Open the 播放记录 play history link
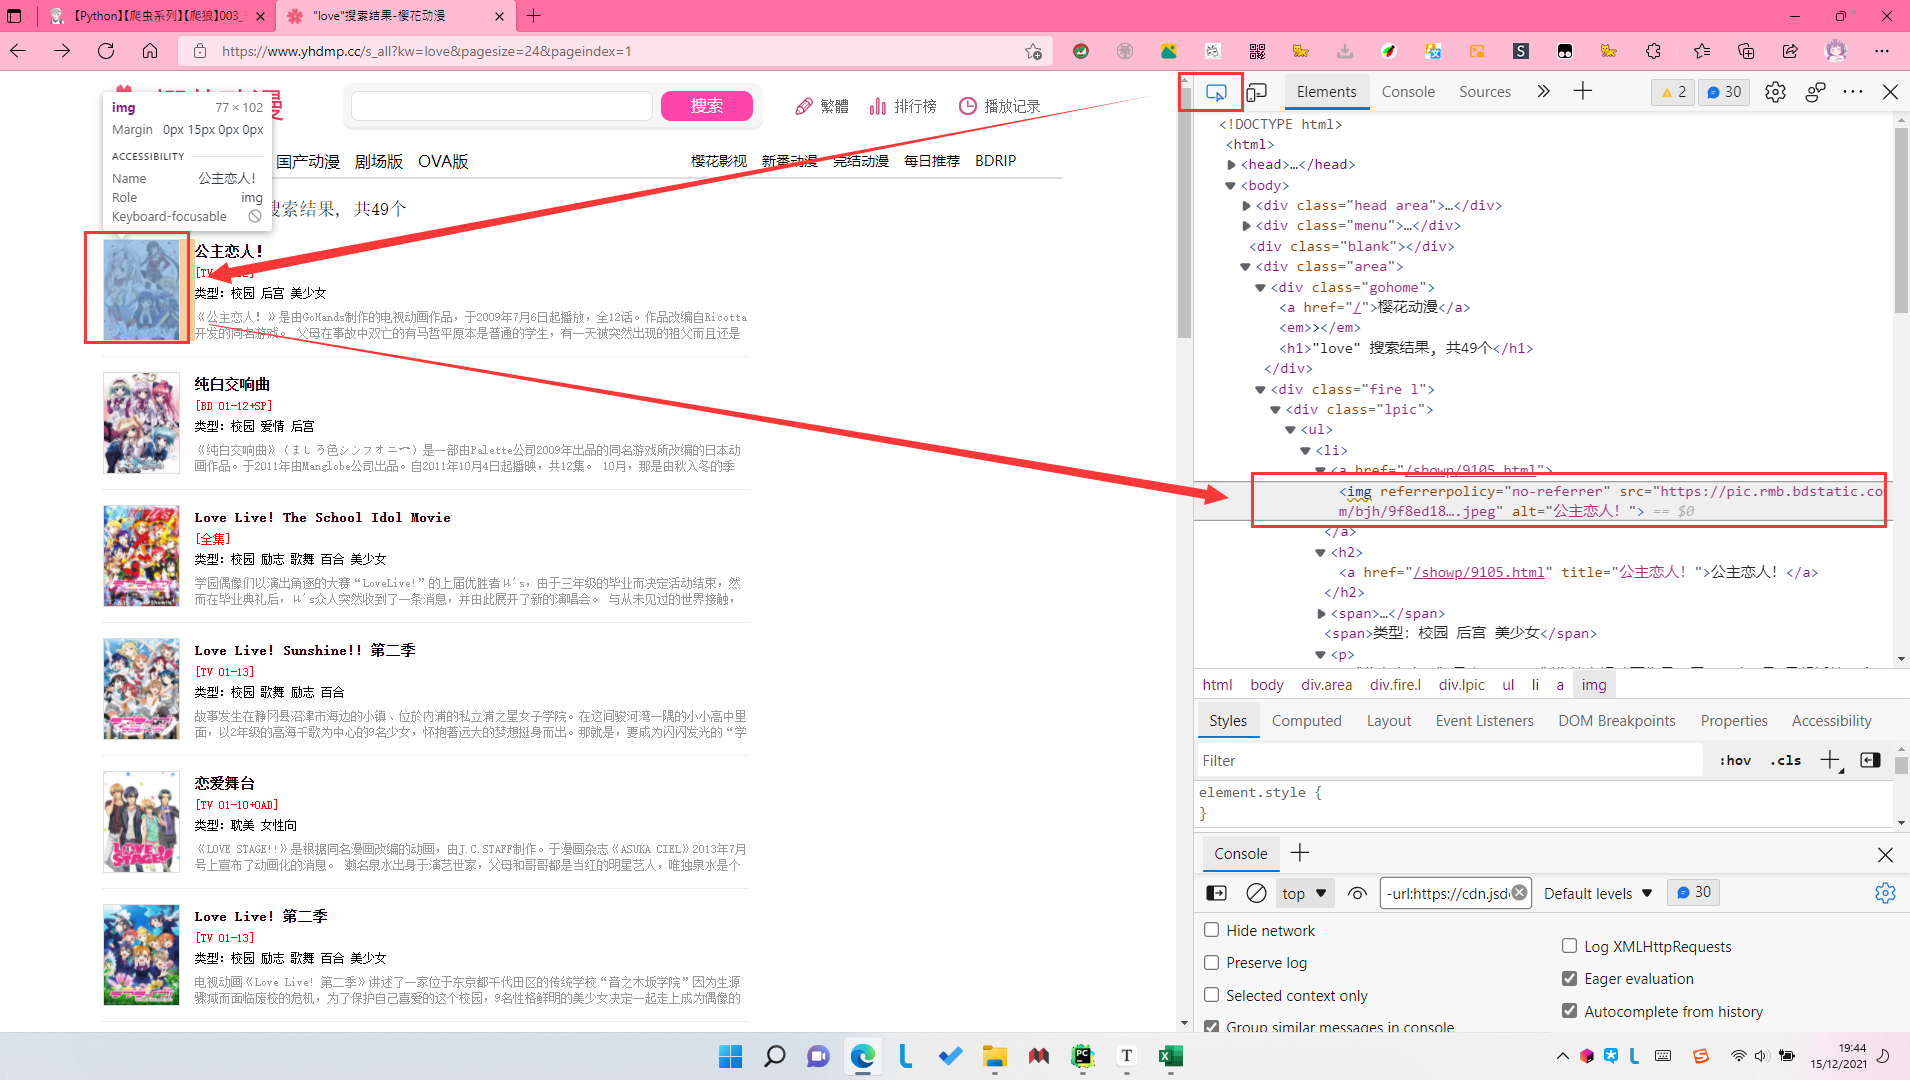Screen dimensions: 1910x1080 (x=999, y=106)
